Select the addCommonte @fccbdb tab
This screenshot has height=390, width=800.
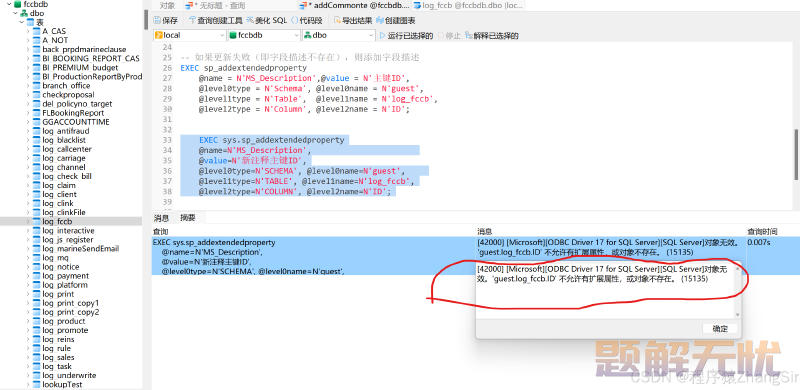[355, 6]
